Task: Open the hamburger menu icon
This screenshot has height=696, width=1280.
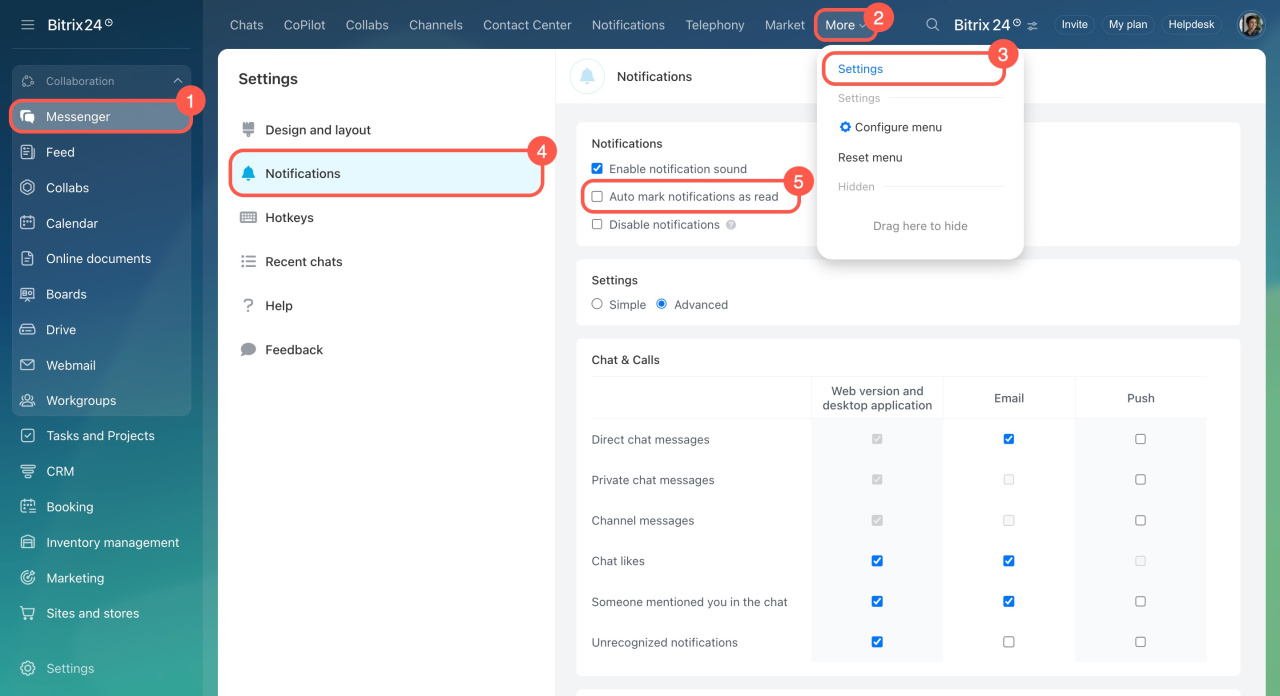Action: 28,25
